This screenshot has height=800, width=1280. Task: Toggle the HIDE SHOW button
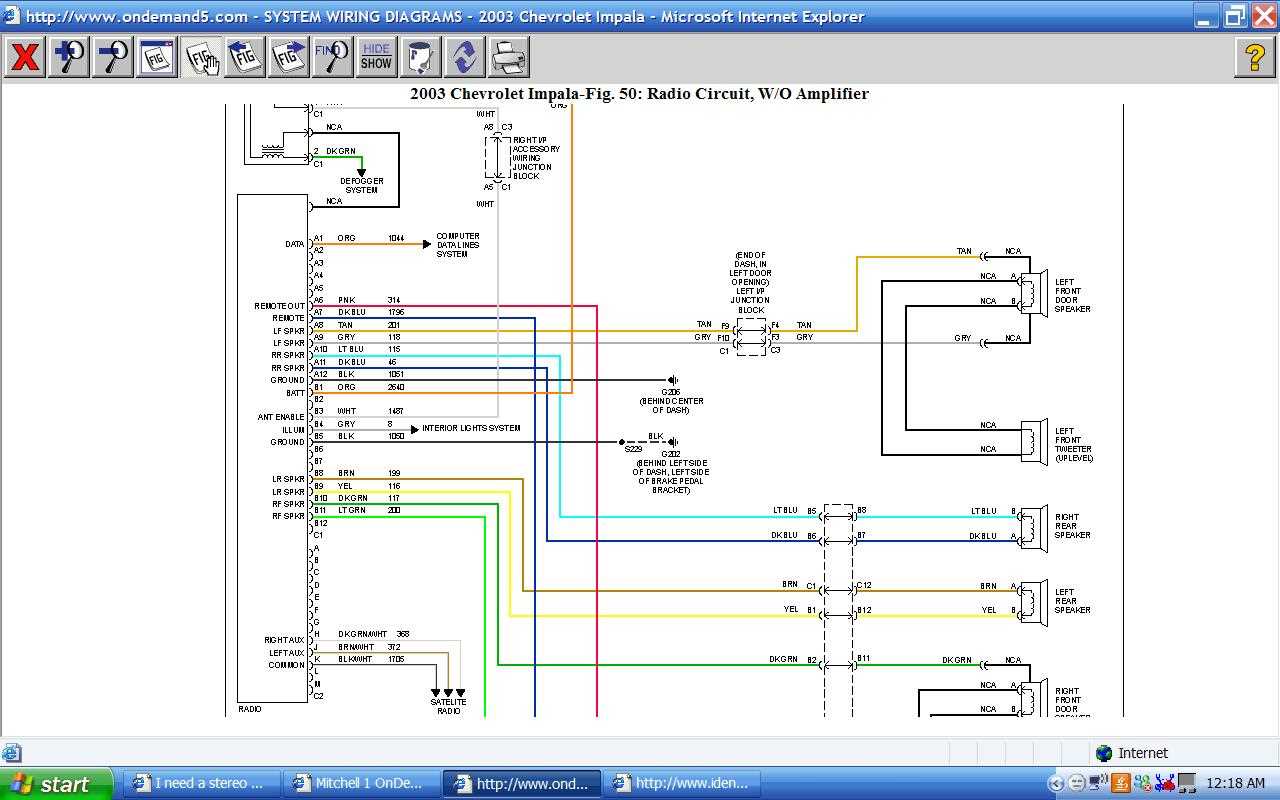(x=376, y=57)
